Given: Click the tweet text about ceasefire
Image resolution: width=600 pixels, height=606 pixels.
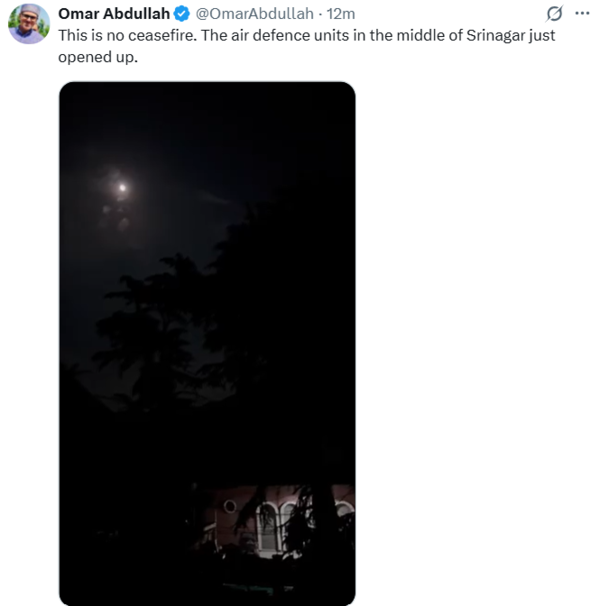Looking at the screenshot, I should click(x=307, y=46).
